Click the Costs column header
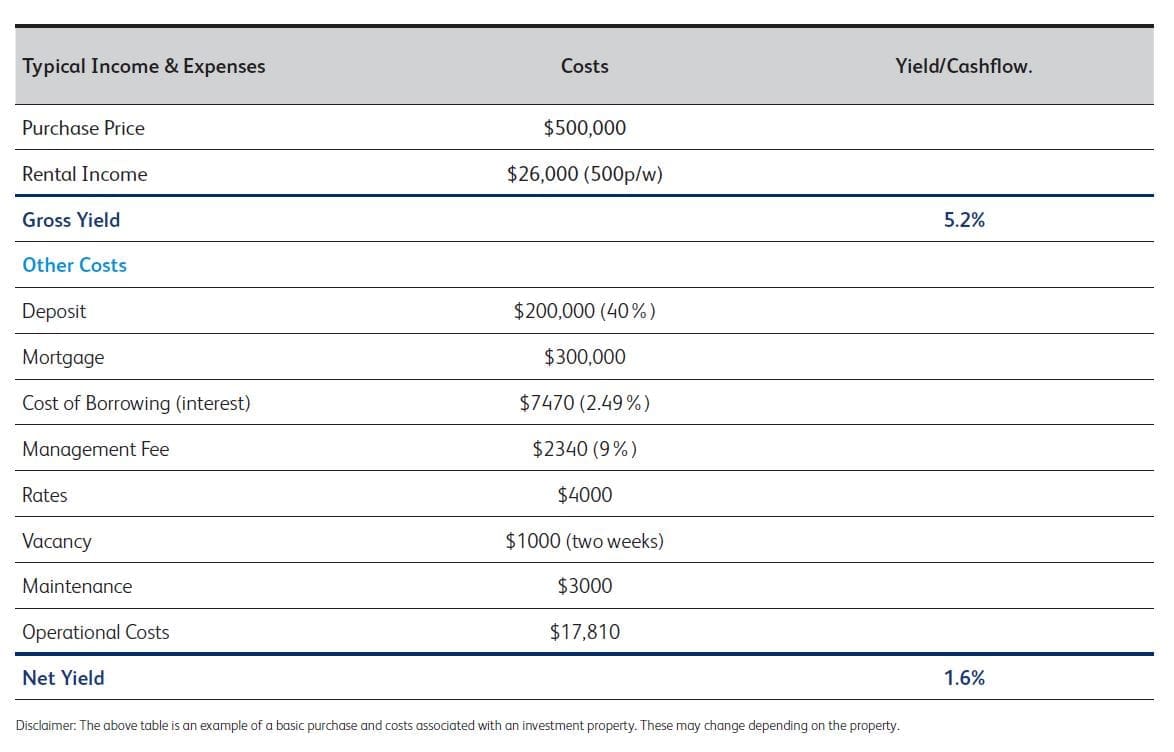1174x752 pixels. [585, 67]
